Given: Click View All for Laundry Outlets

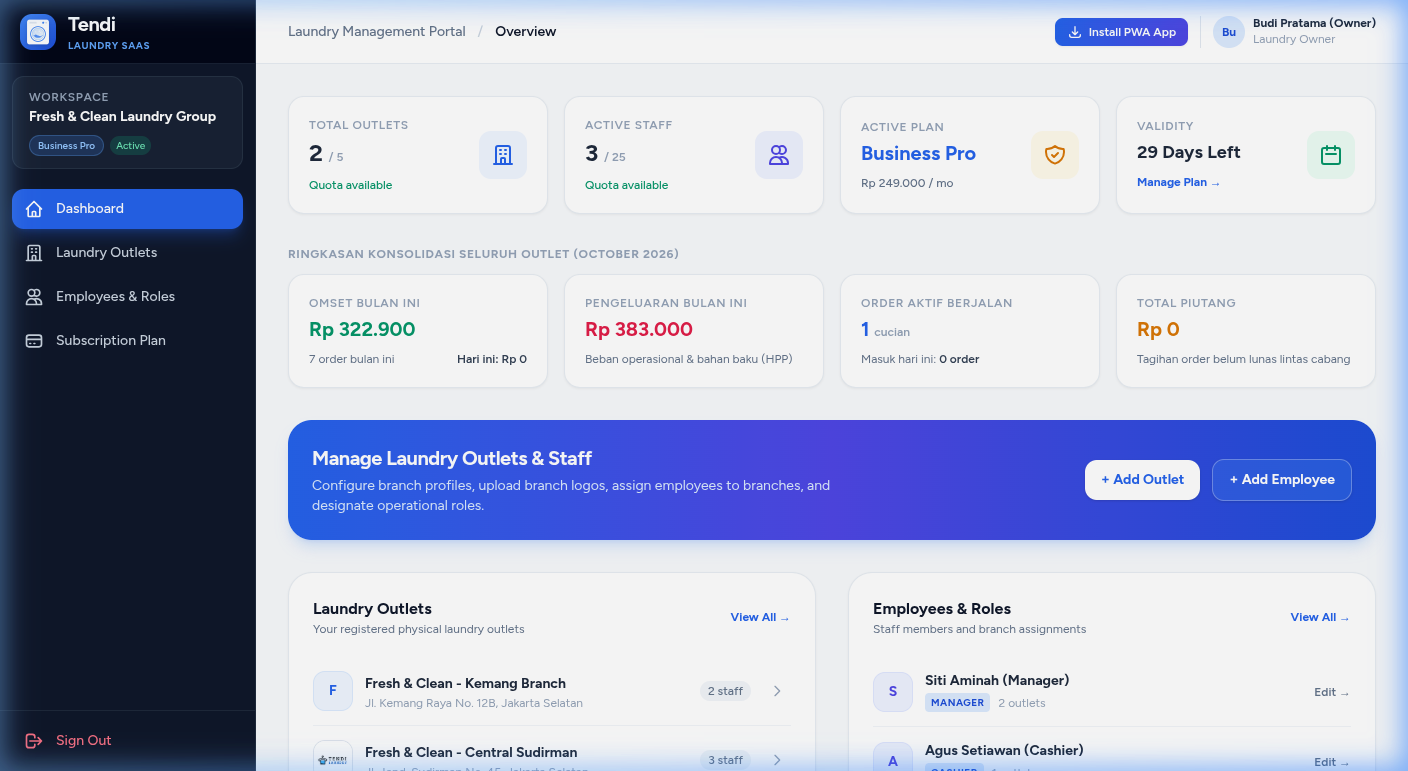Looking at the screenshot, I should (760, 618).
